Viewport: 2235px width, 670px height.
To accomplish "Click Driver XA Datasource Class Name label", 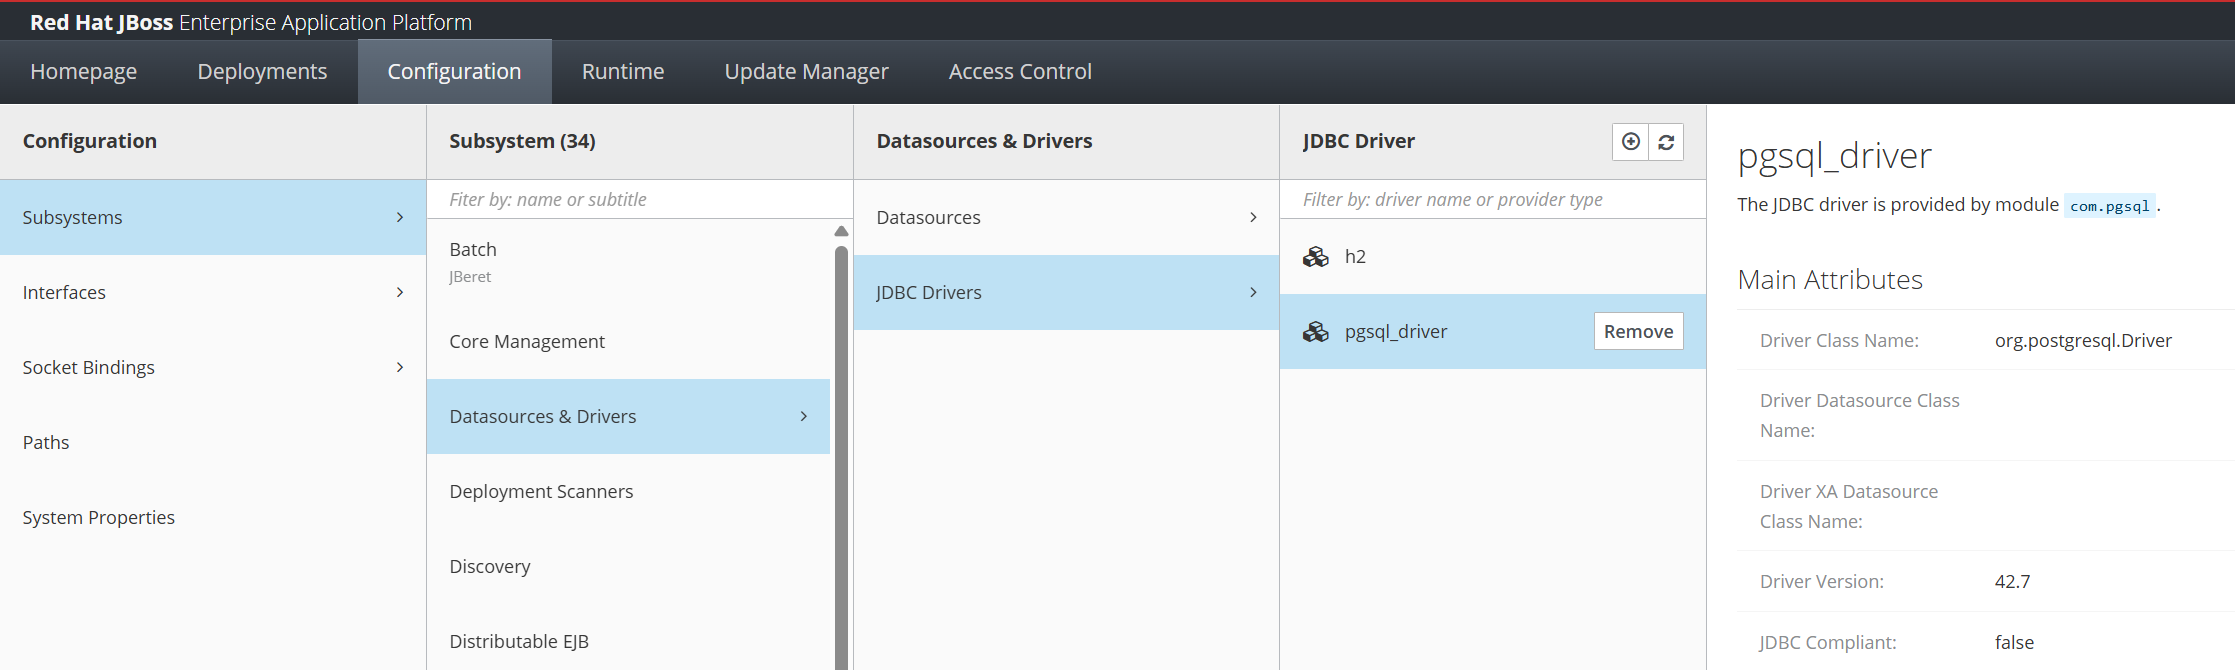I will click(x=1849, y=506).
